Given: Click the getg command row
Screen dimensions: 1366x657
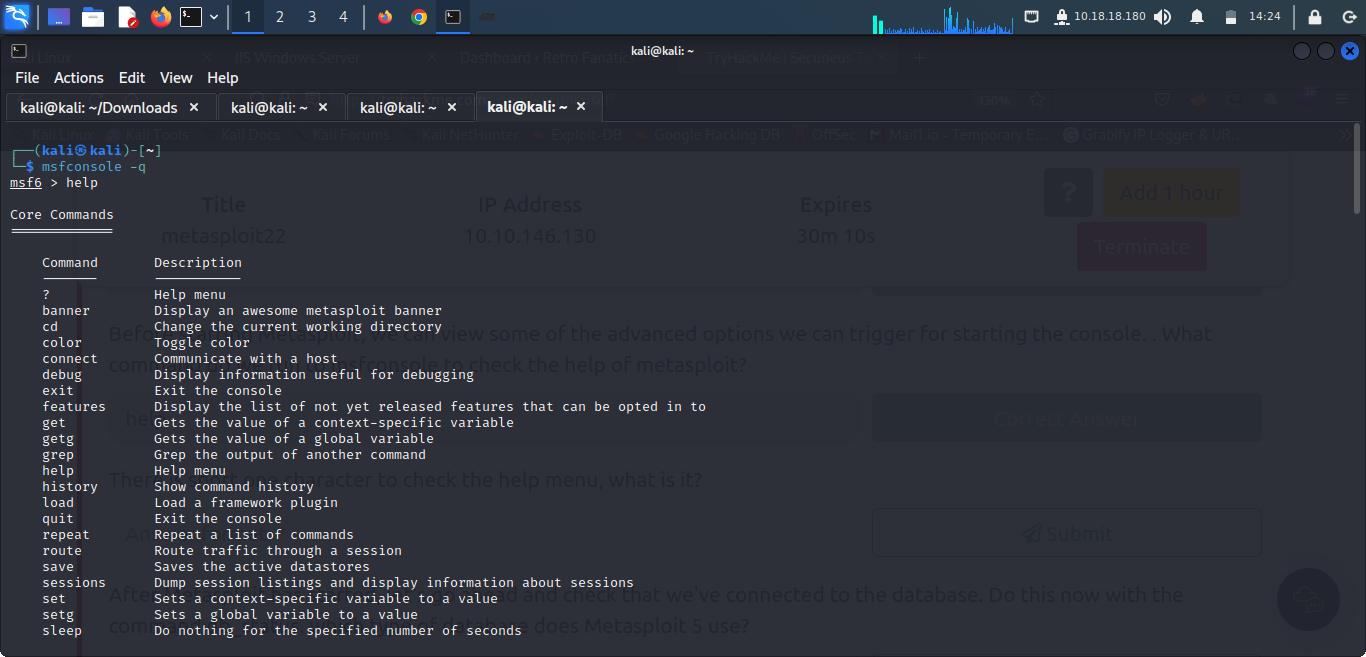Looking at the screenshot, I should pos(238,439).
